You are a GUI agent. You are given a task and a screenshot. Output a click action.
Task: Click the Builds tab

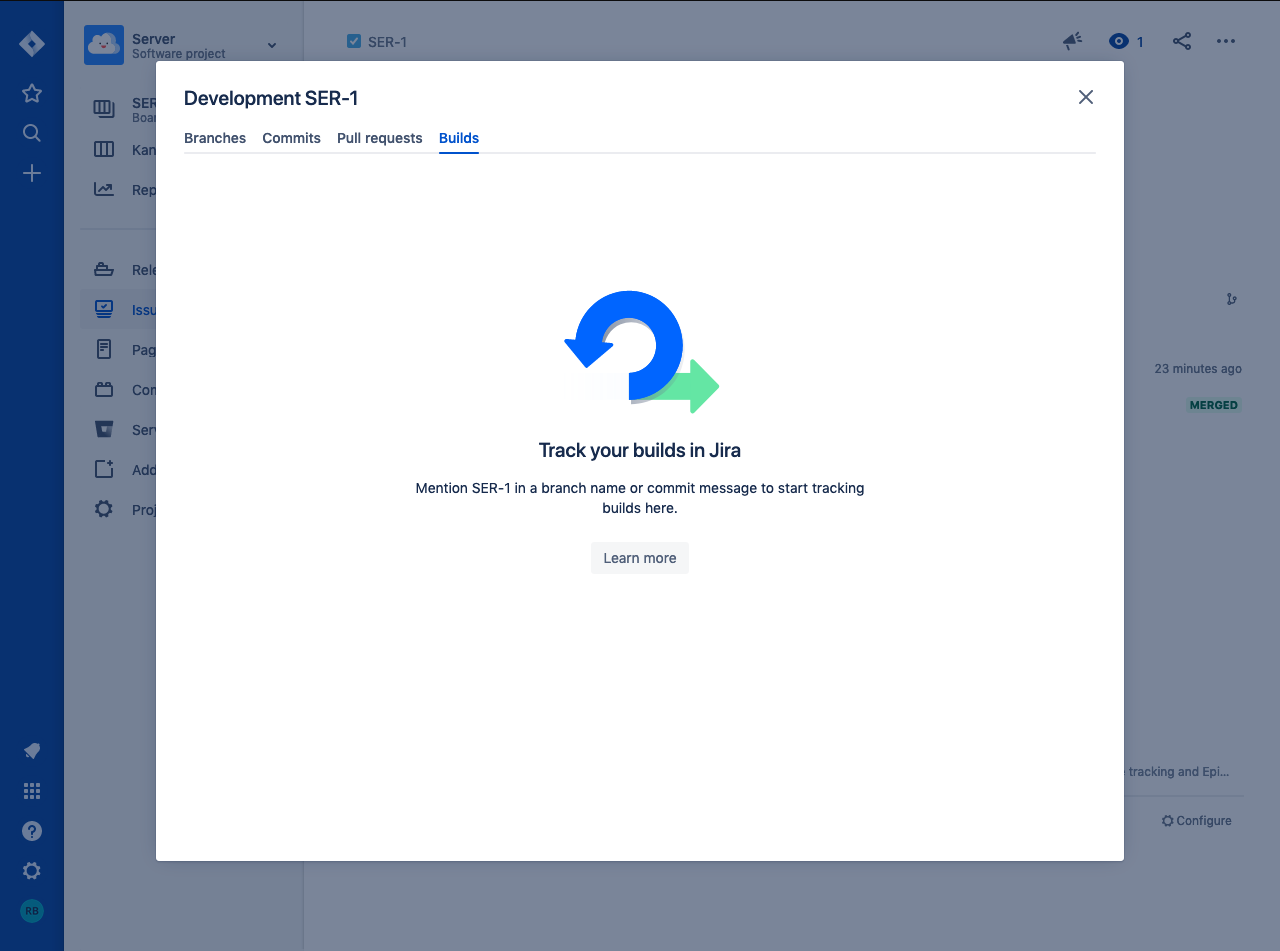(459, 138)
